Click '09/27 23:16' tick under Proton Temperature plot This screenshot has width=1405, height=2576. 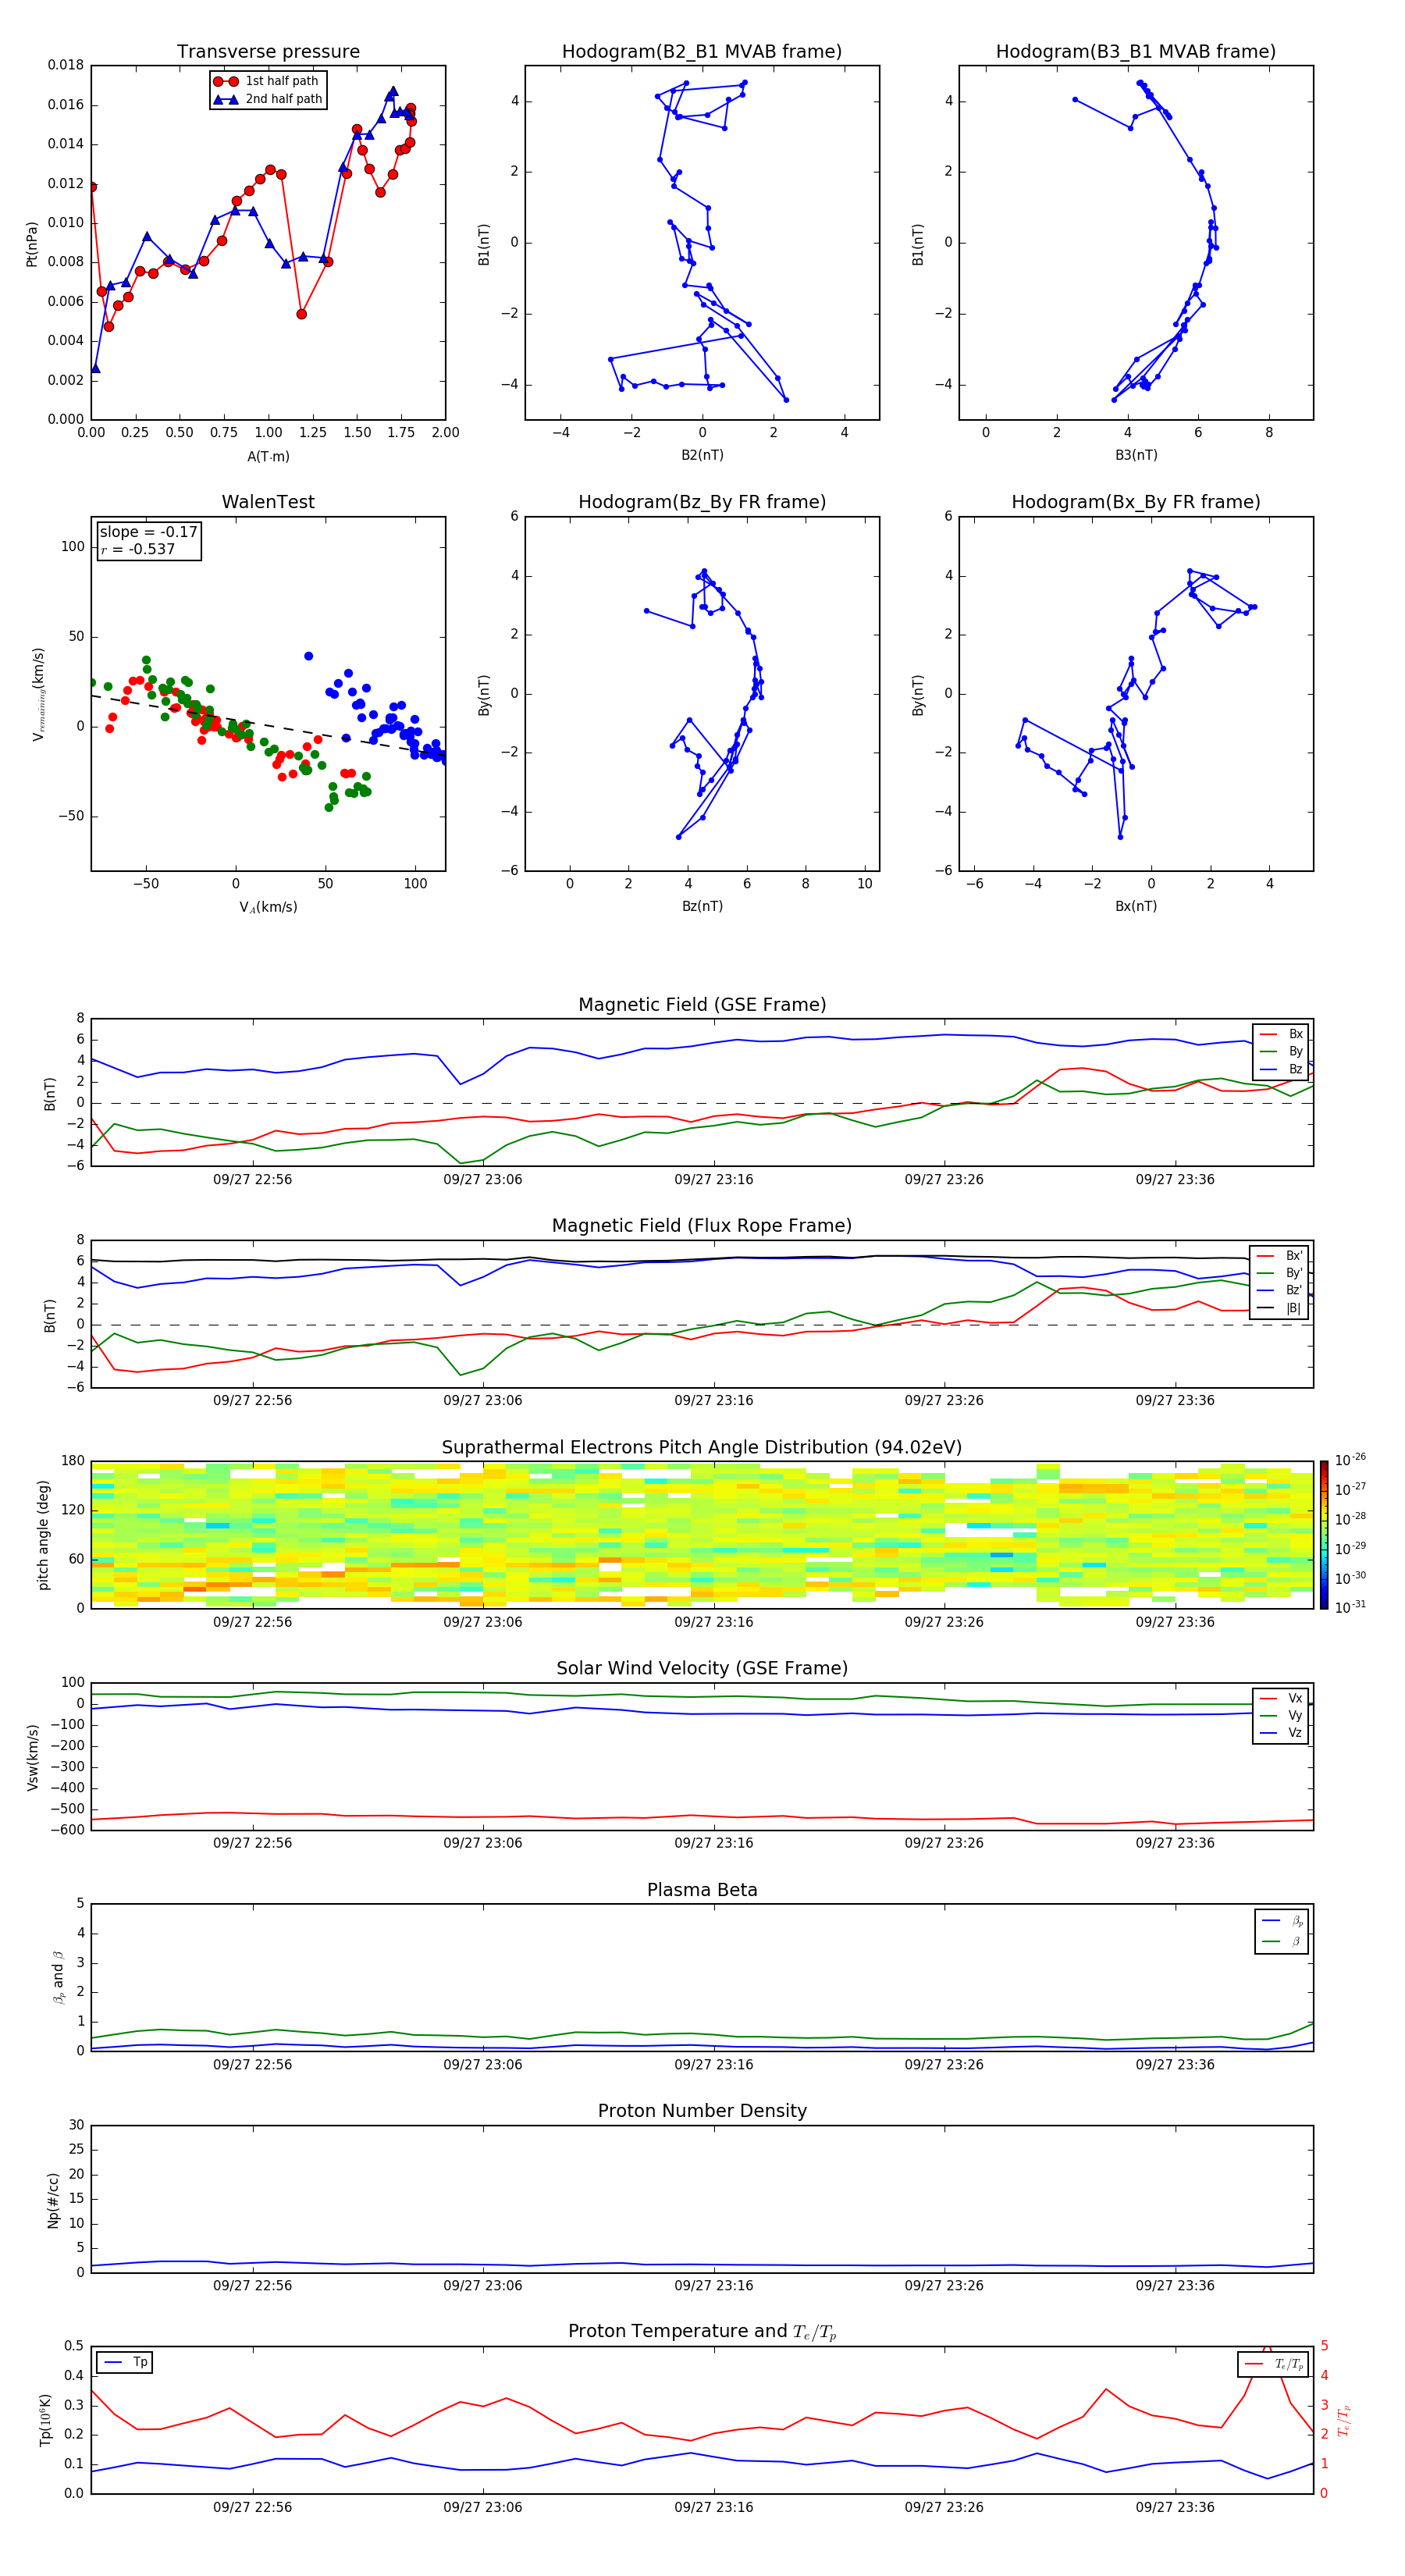pyautogui.click(x=713, y=2507)
